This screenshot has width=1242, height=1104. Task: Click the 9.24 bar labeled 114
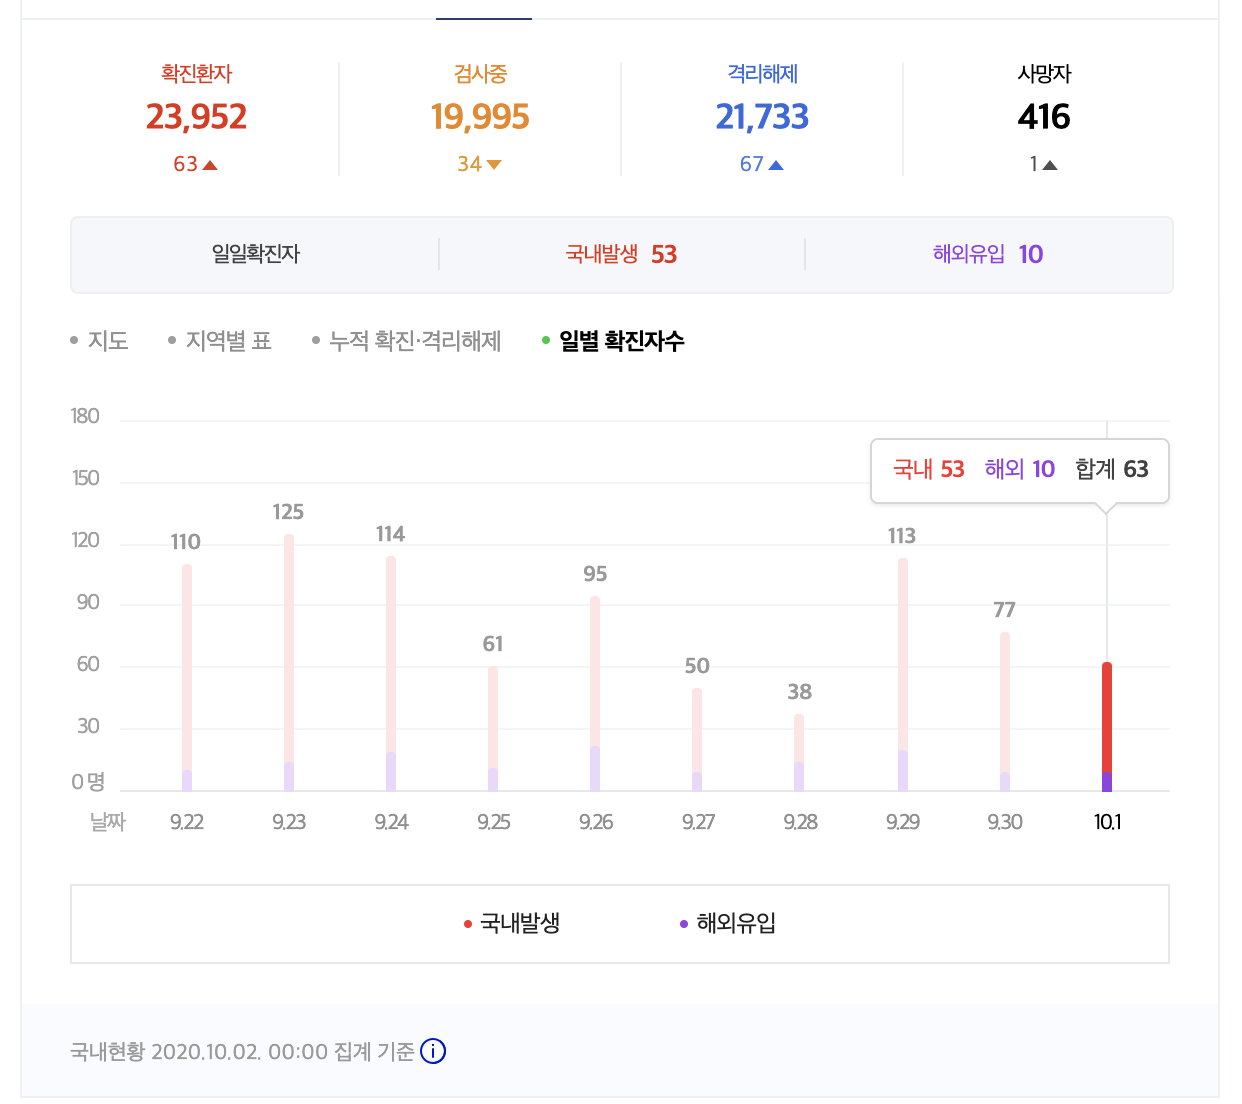click(x=391, y=674)
